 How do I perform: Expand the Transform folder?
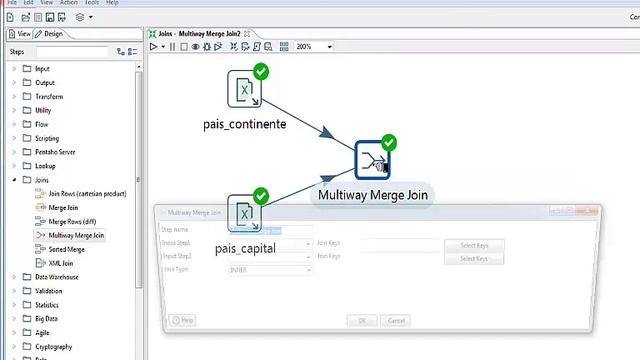14,96
